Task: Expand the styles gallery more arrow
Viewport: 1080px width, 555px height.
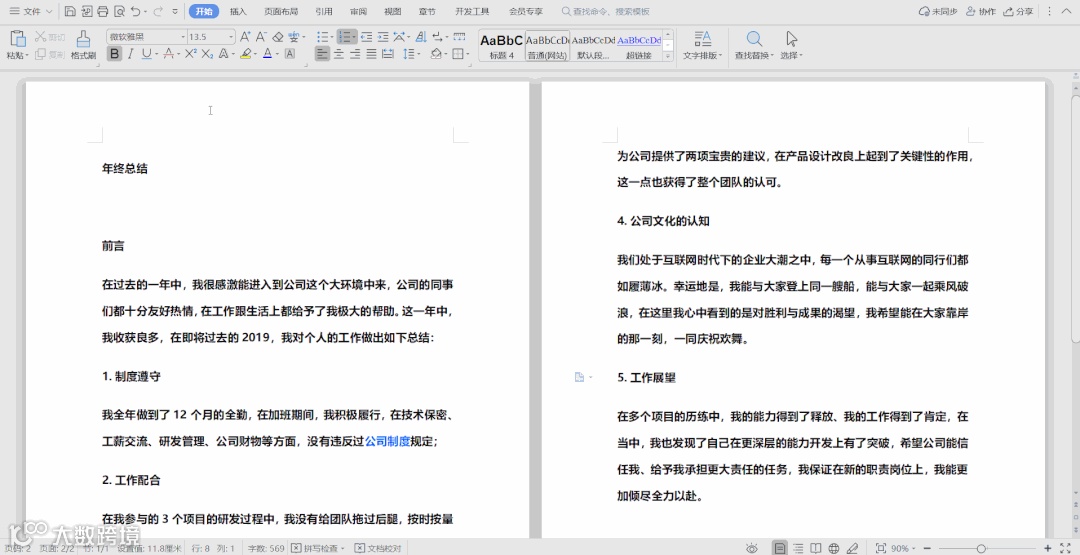Action: (667, 57)
